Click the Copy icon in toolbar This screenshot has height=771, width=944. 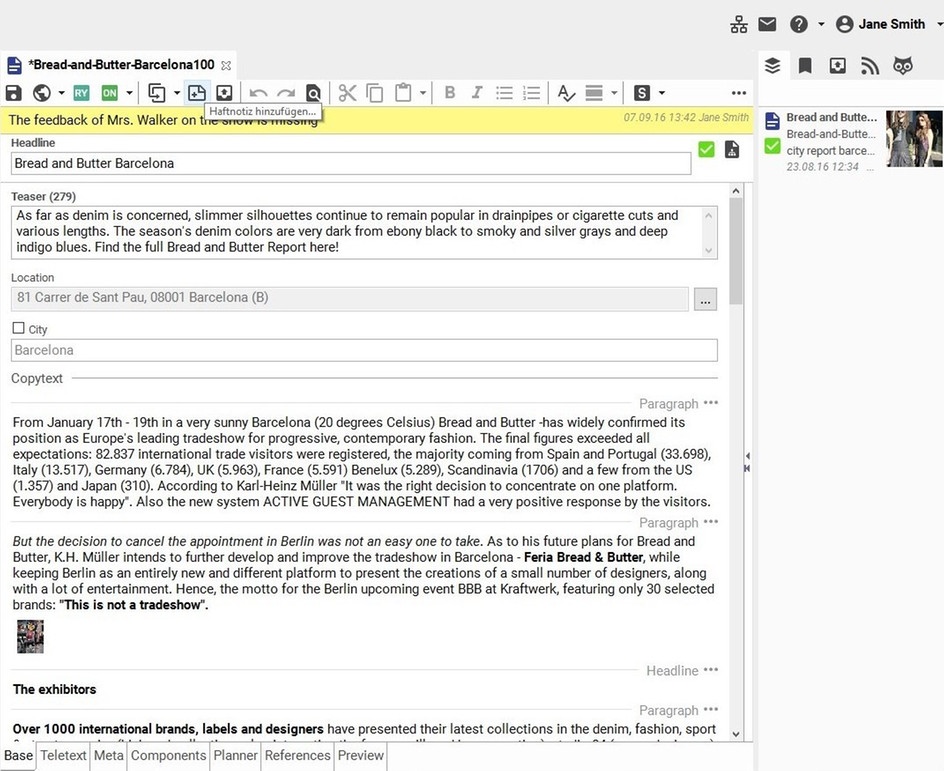374,93
